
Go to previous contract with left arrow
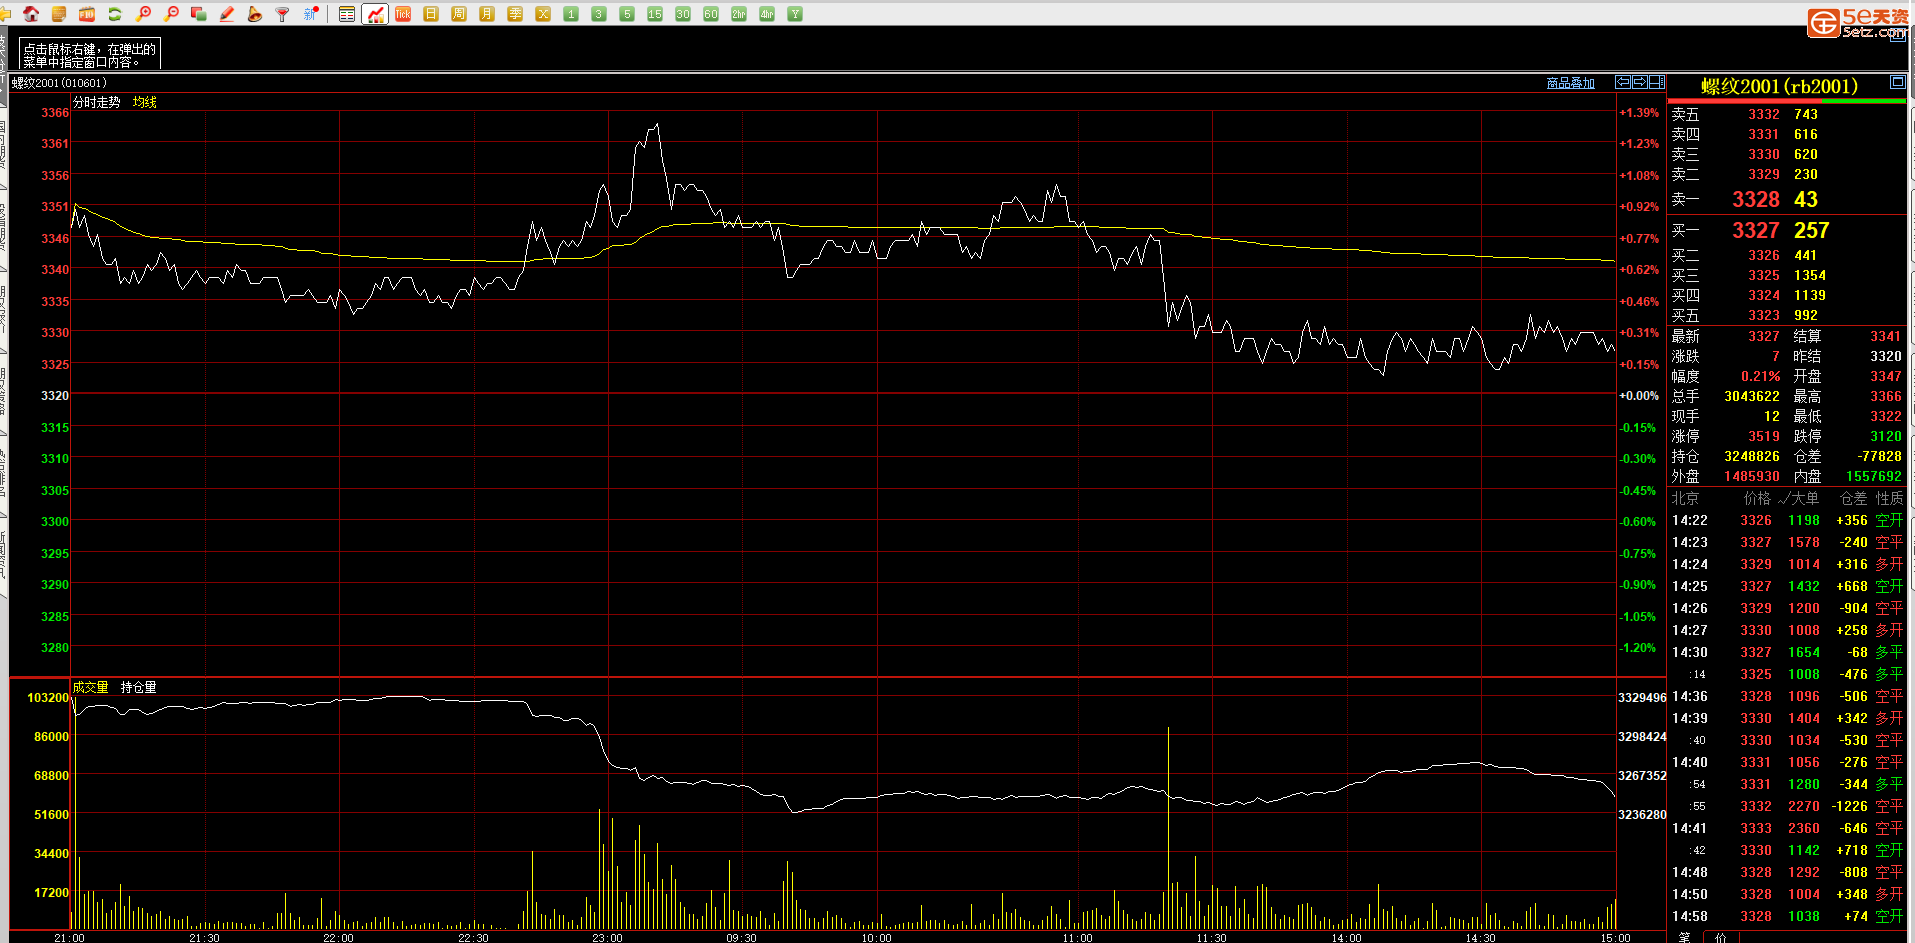point(1623,82)
